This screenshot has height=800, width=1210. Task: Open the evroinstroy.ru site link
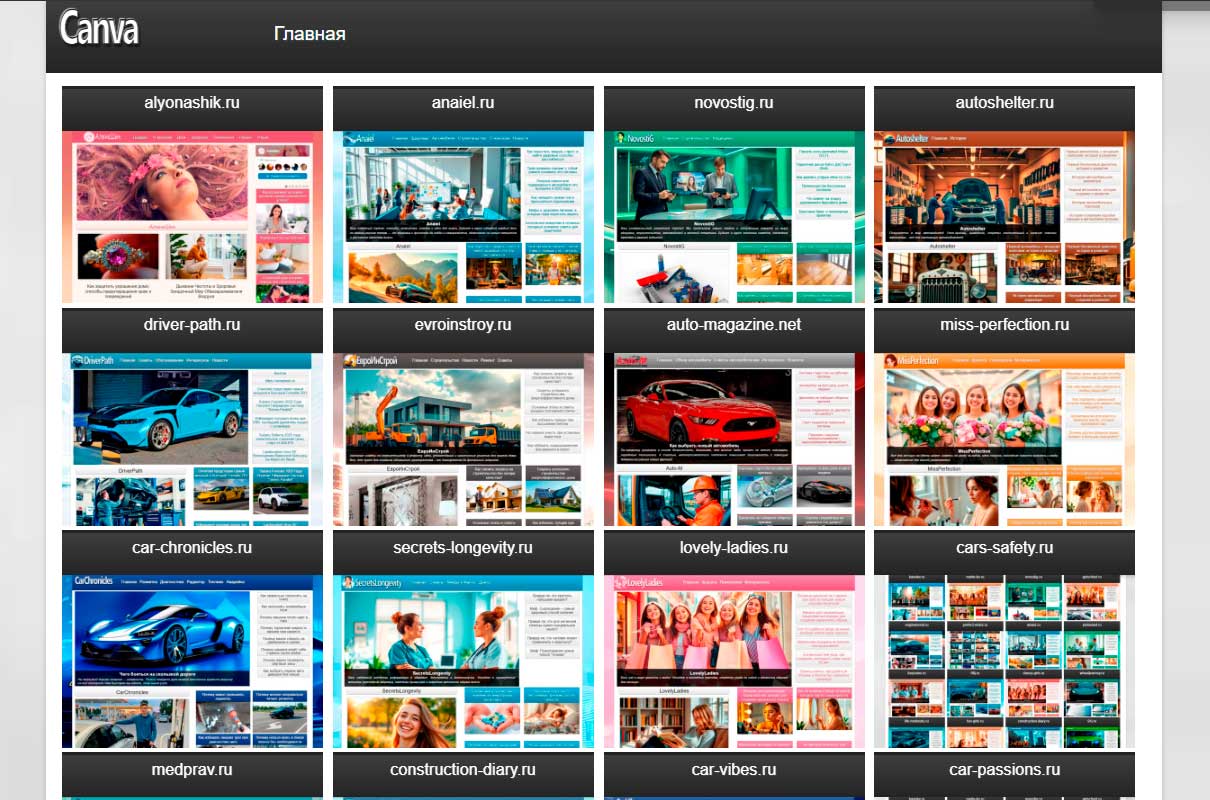tap(462, 325)
